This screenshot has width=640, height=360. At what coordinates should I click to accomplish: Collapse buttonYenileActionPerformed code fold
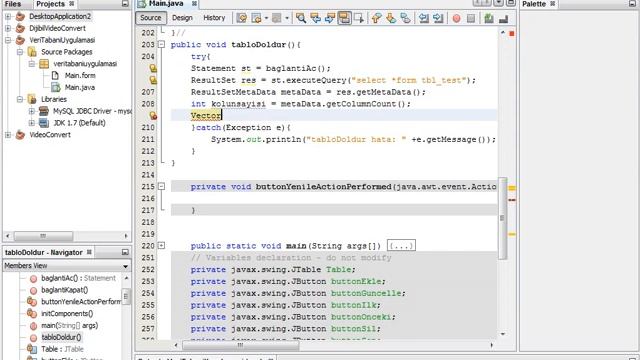(162, 187)
